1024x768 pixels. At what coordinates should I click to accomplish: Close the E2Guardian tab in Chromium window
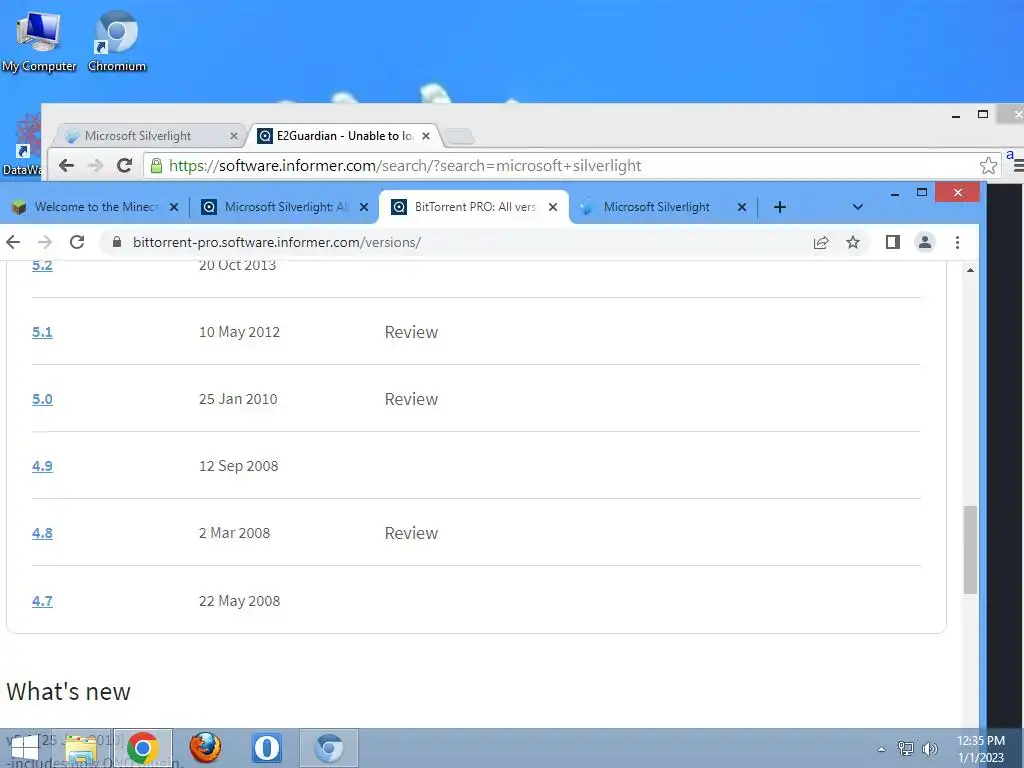(x=426, y=136)
